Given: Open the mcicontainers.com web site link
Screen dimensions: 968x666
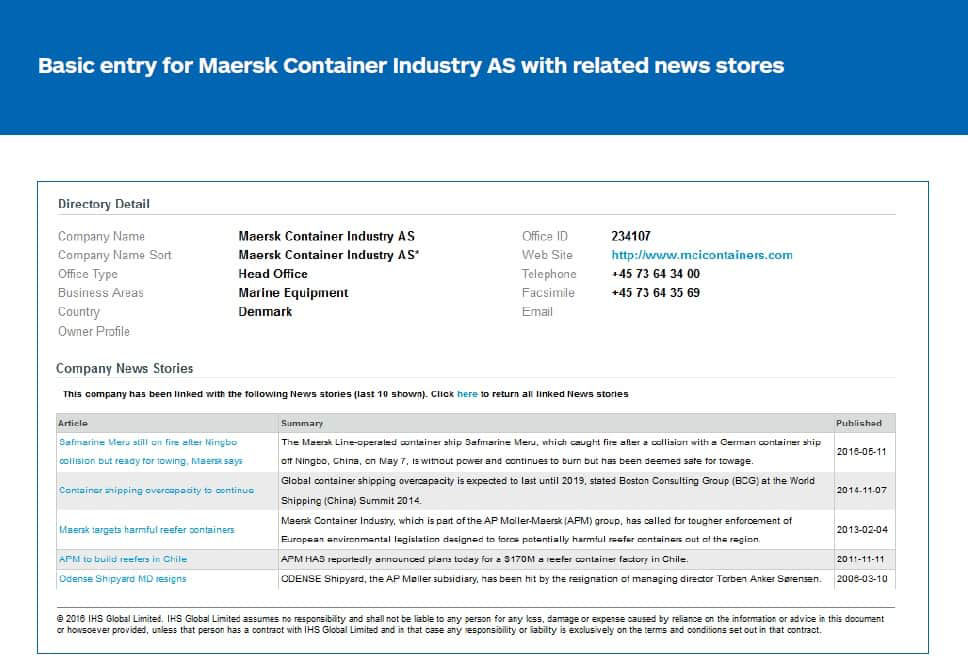Looking at the screenshot, I should click(701, 255).
